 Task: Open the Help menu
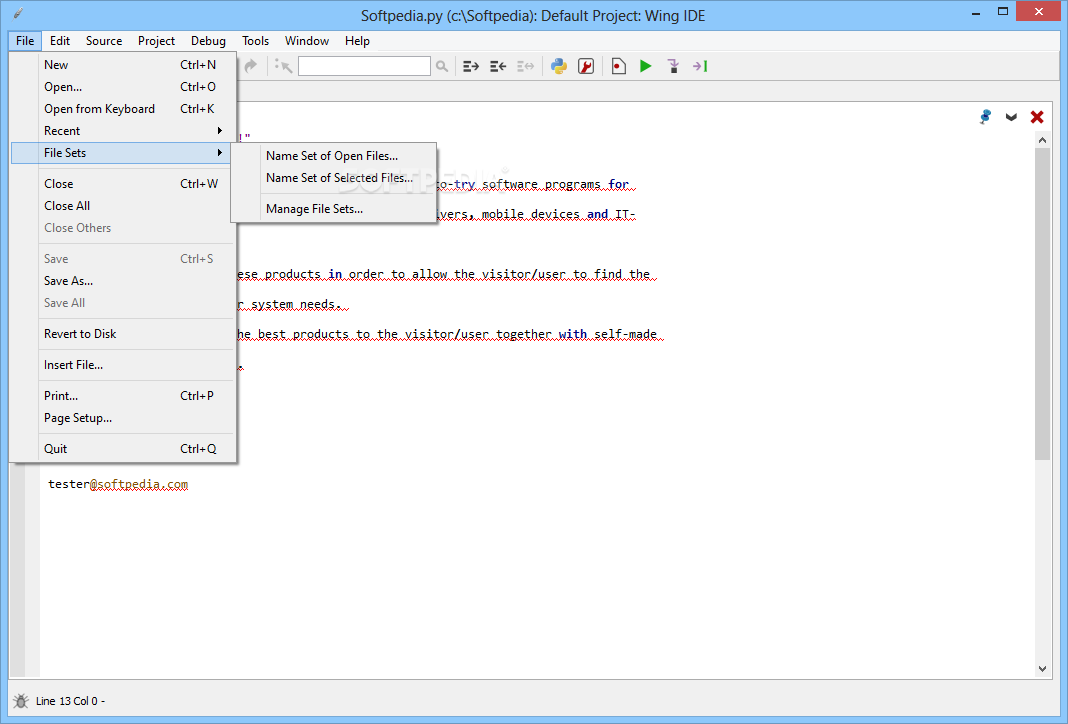[x=357, y=41]
